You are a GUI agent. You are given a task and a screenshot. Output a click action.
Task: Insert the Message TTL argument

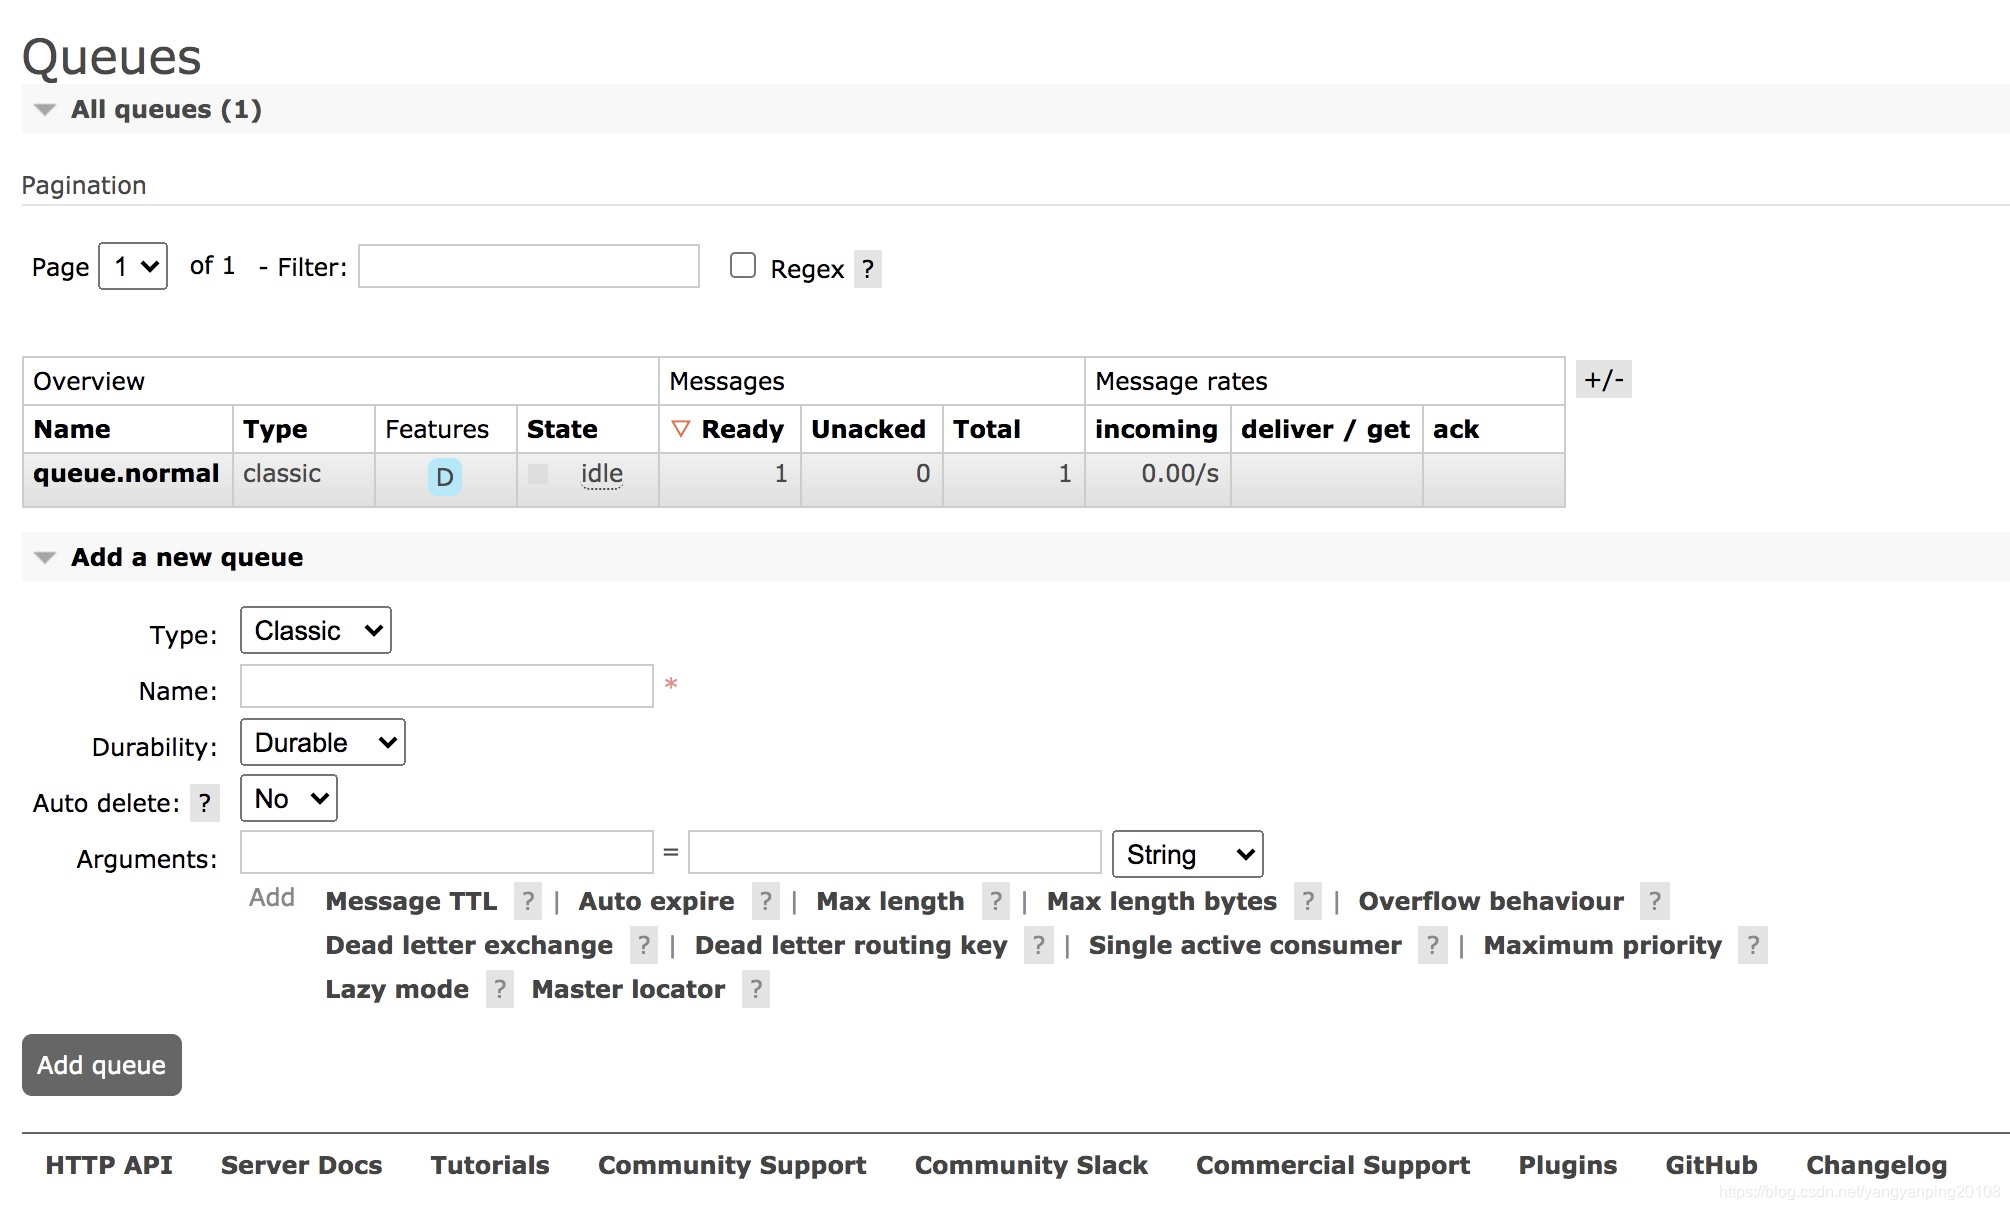click(x=411, y=901)
